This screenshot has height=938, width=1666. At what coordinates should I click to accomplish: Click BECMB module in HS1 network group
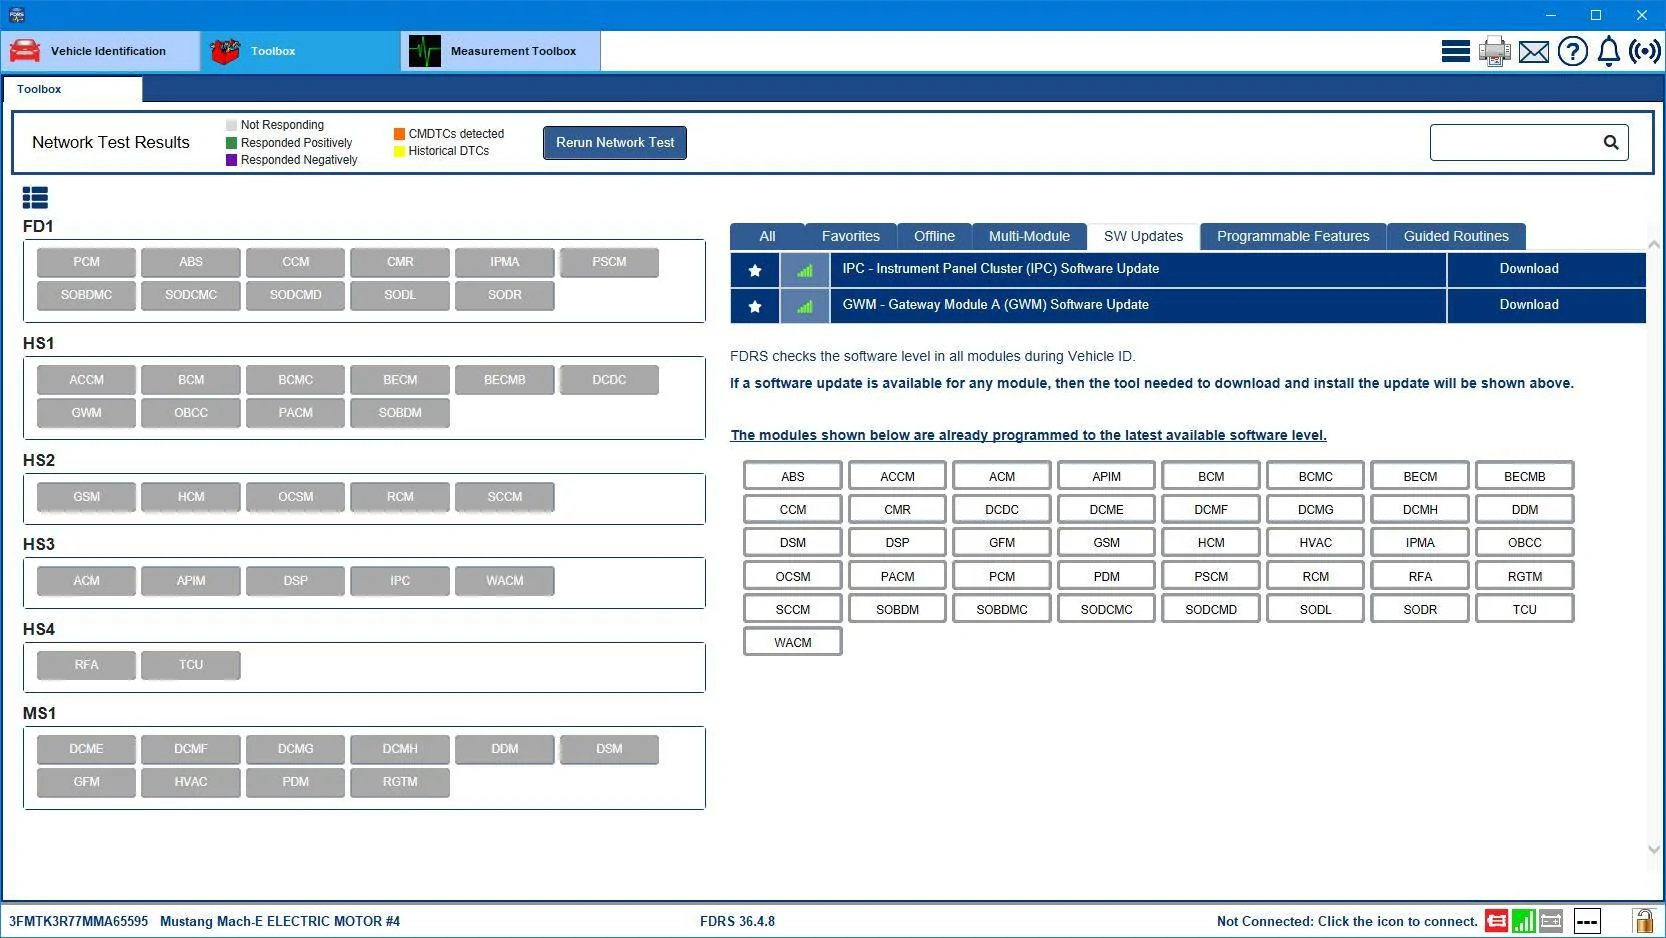pyautogui.click(x=504, y=380)
